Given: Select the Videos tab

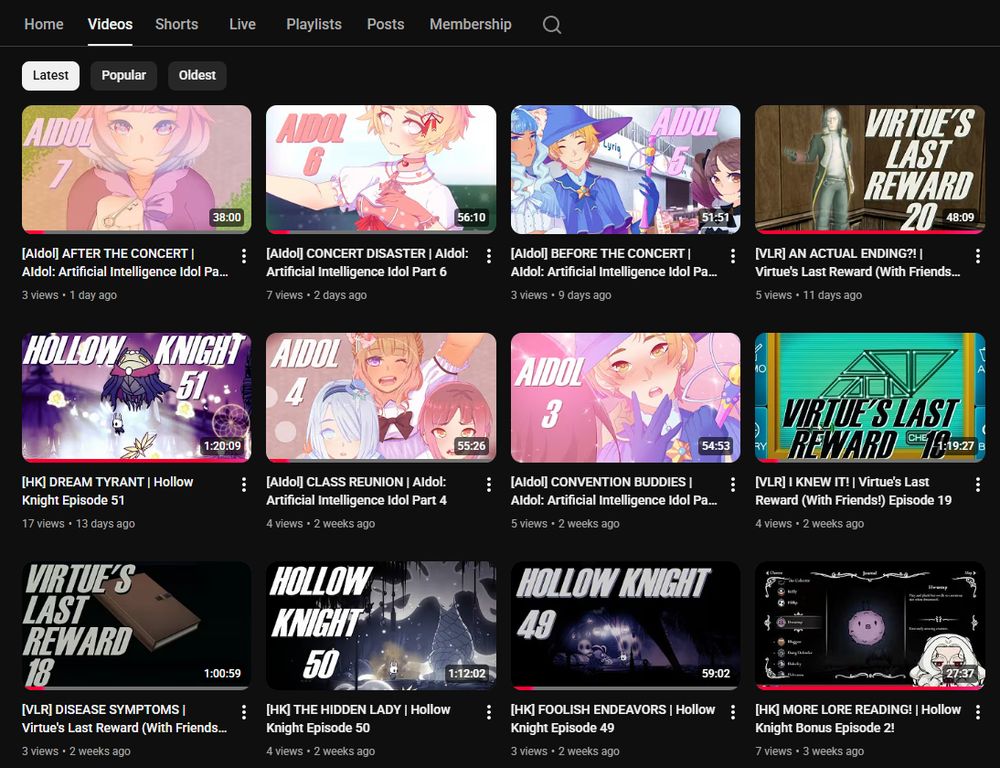Looking at the screenshot, I should [x=110, y=24].
